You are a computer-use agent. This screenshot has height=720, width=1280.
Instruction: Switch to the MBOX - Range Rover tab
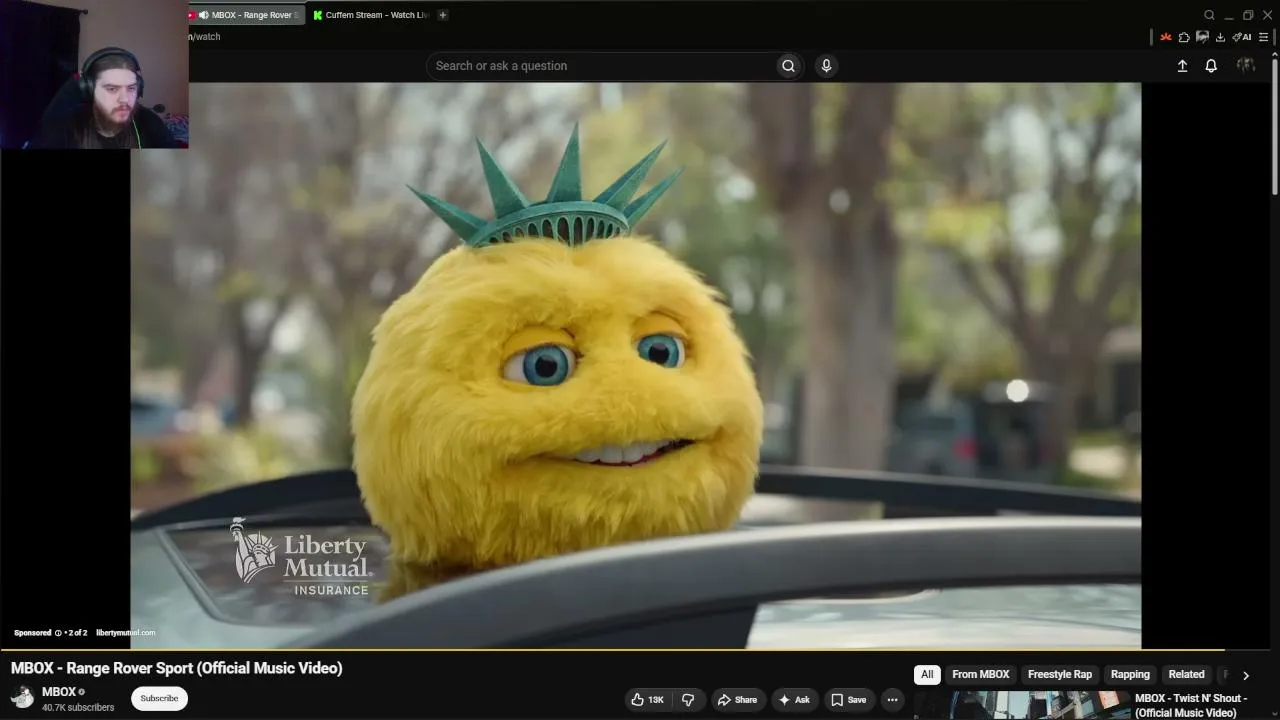click(246, 15)
